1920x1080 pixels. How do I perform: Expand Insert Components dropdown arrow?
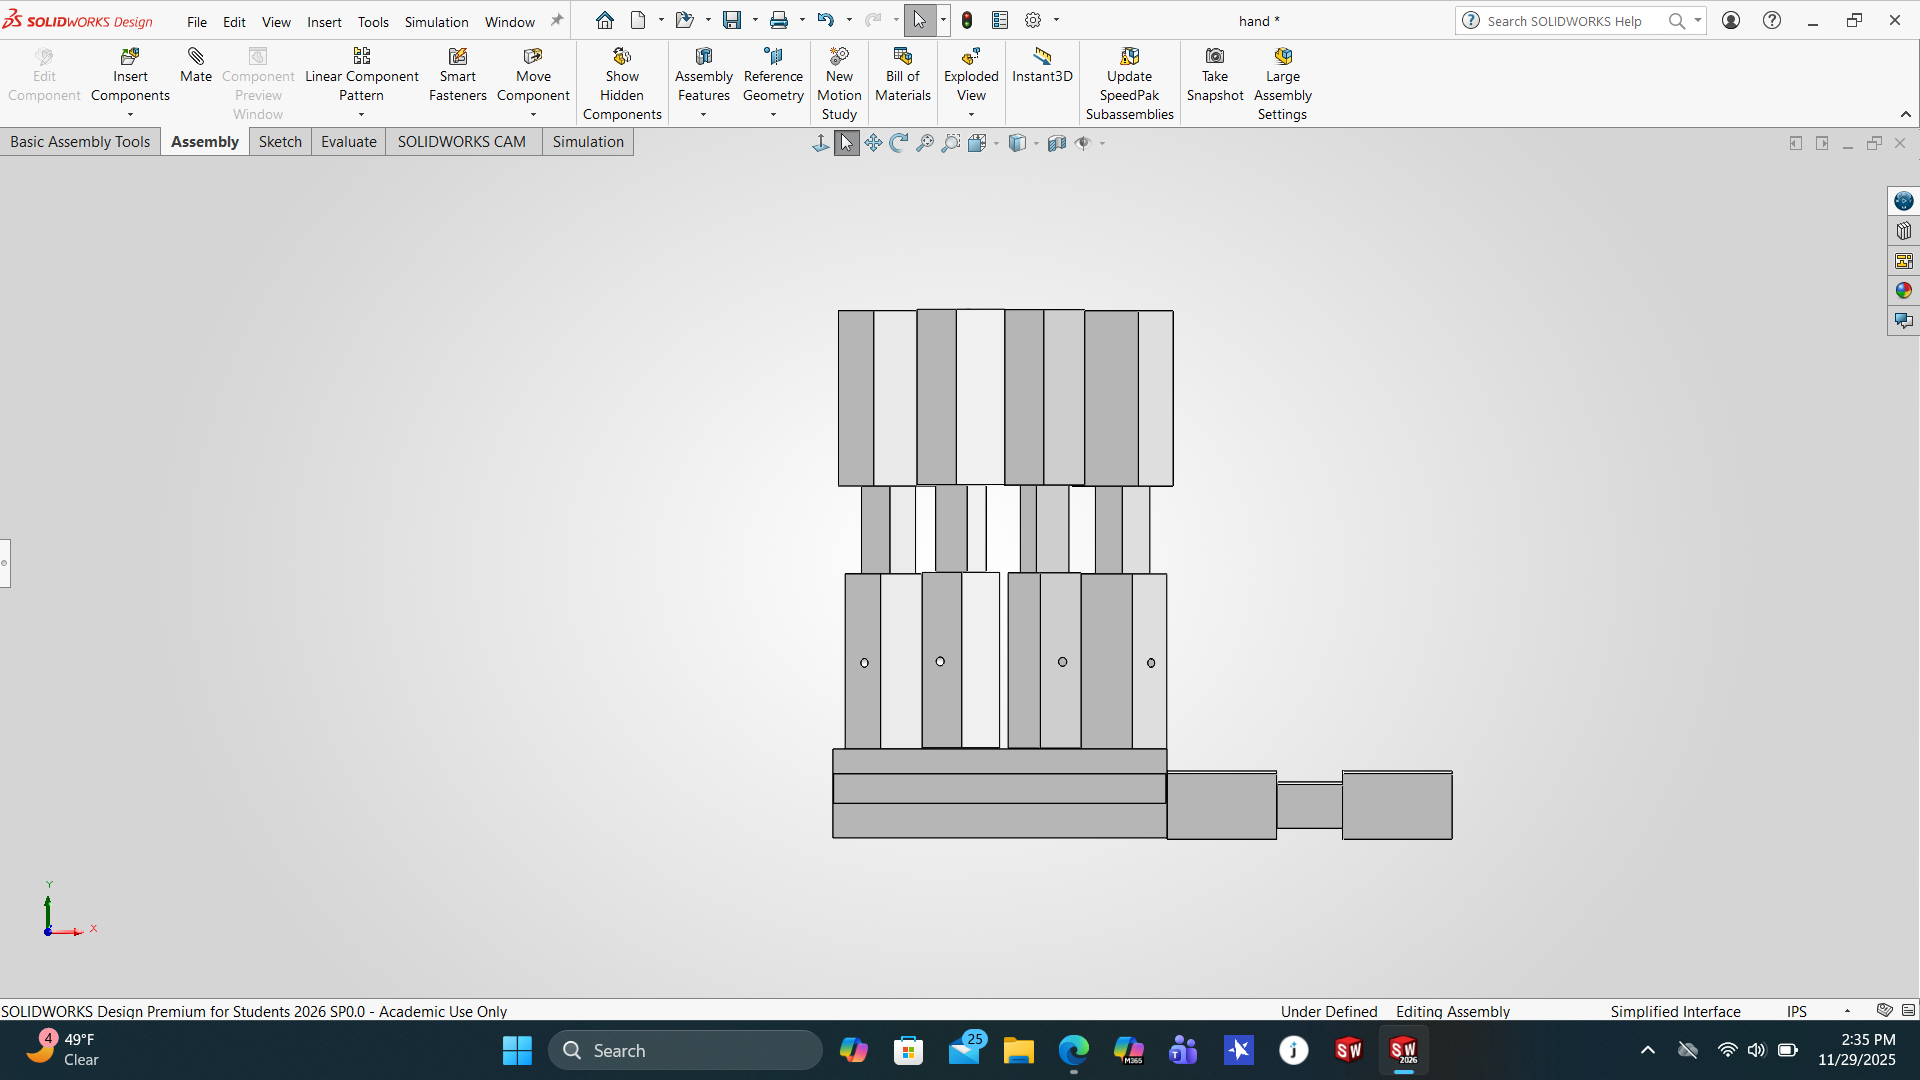pos(130,115)
